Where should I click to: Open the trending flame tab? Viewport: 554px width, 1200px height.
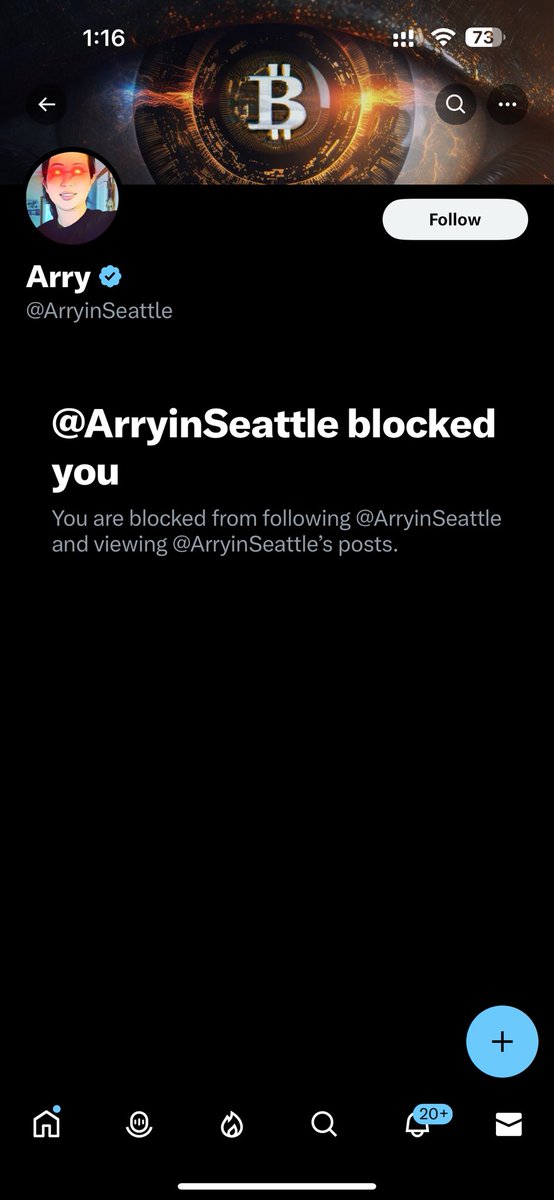tap(231, 1125)
